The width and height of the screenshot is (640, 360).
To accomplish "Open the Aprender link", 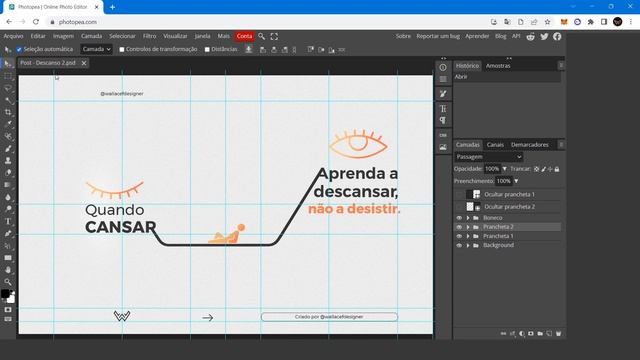I will (477, 36).
